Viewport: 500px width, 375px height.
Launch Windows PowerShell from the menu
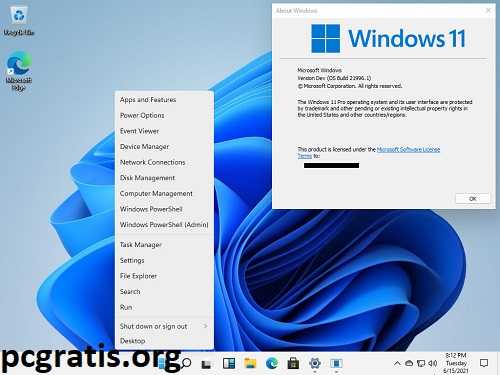165,209
